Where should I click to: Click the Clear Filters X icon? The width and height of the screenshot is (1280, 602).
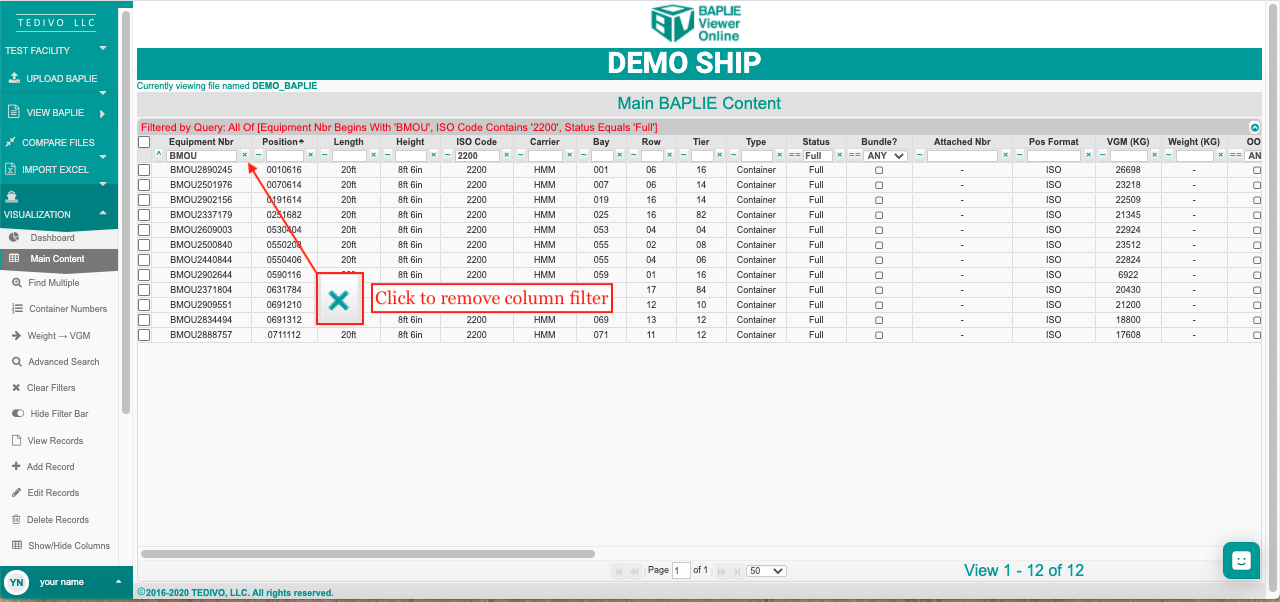[16, 388]
